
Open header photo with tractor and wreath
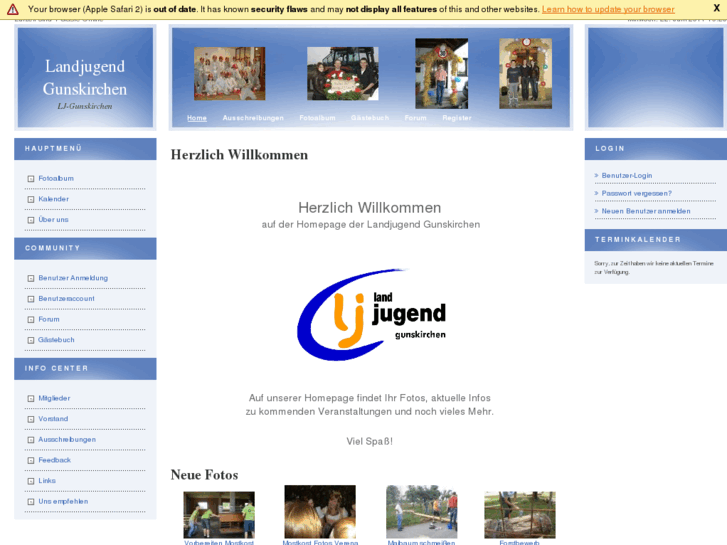coord(343,73)
